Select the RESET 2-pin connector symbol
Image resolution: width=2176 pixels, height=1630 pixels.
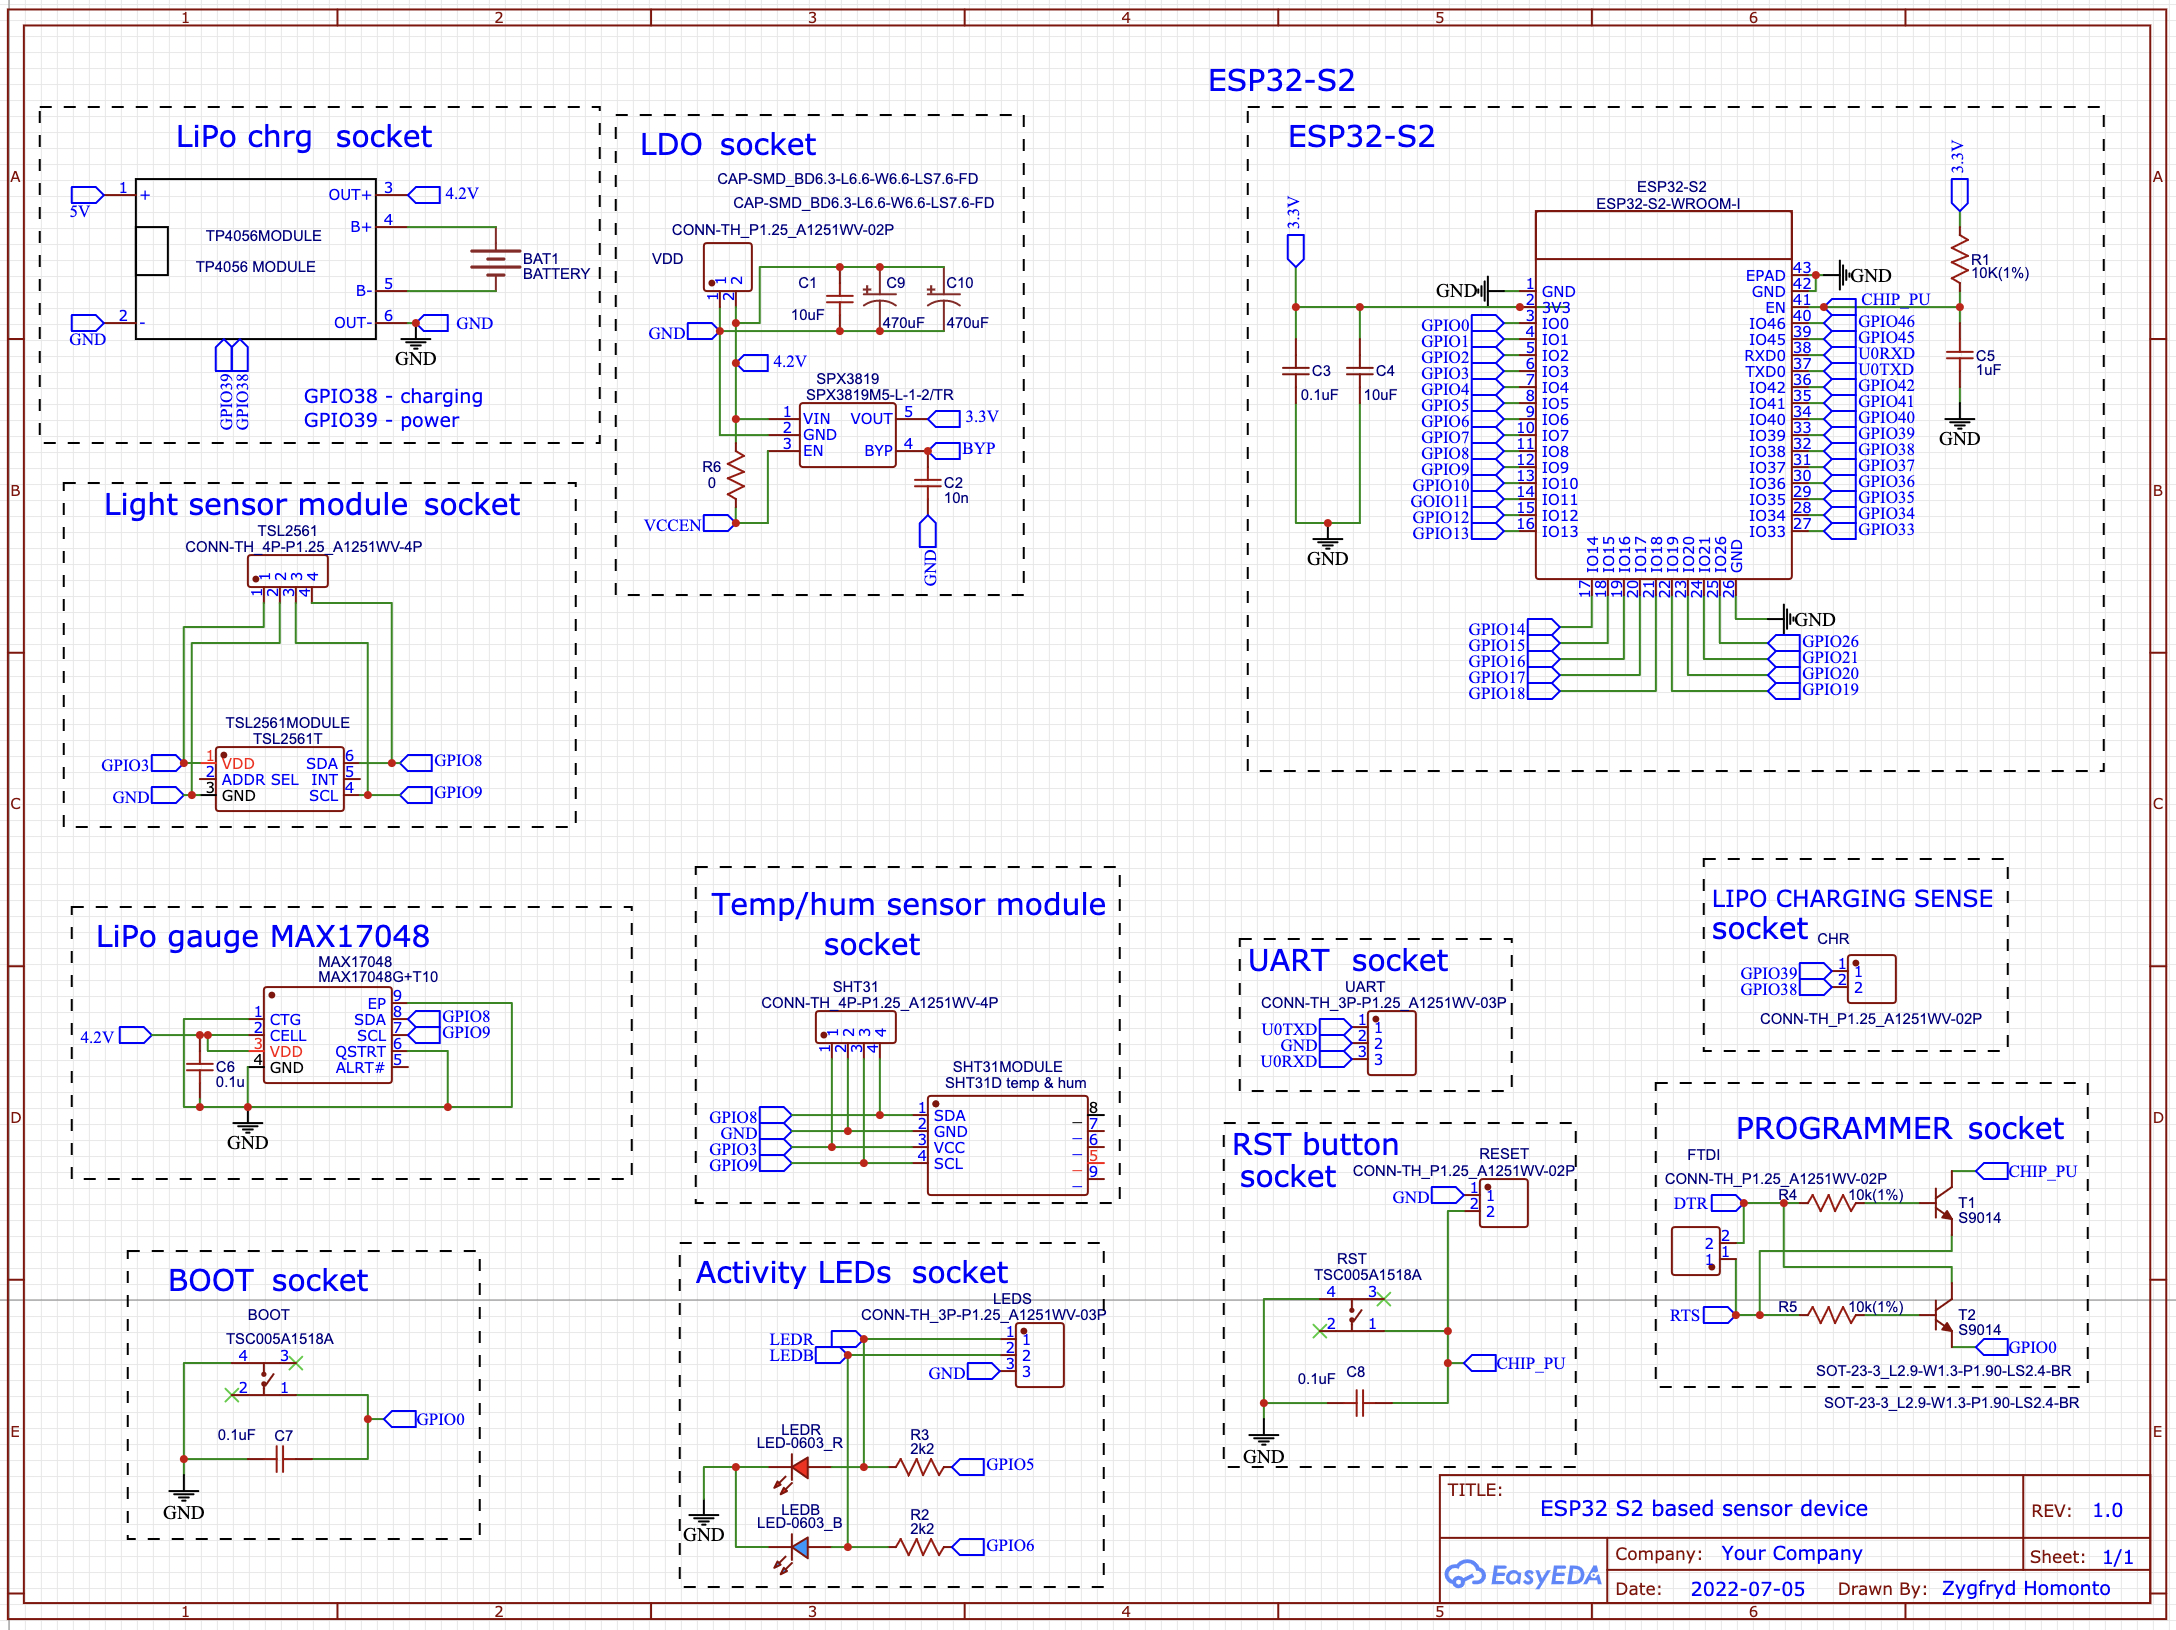point(1503,1203)
